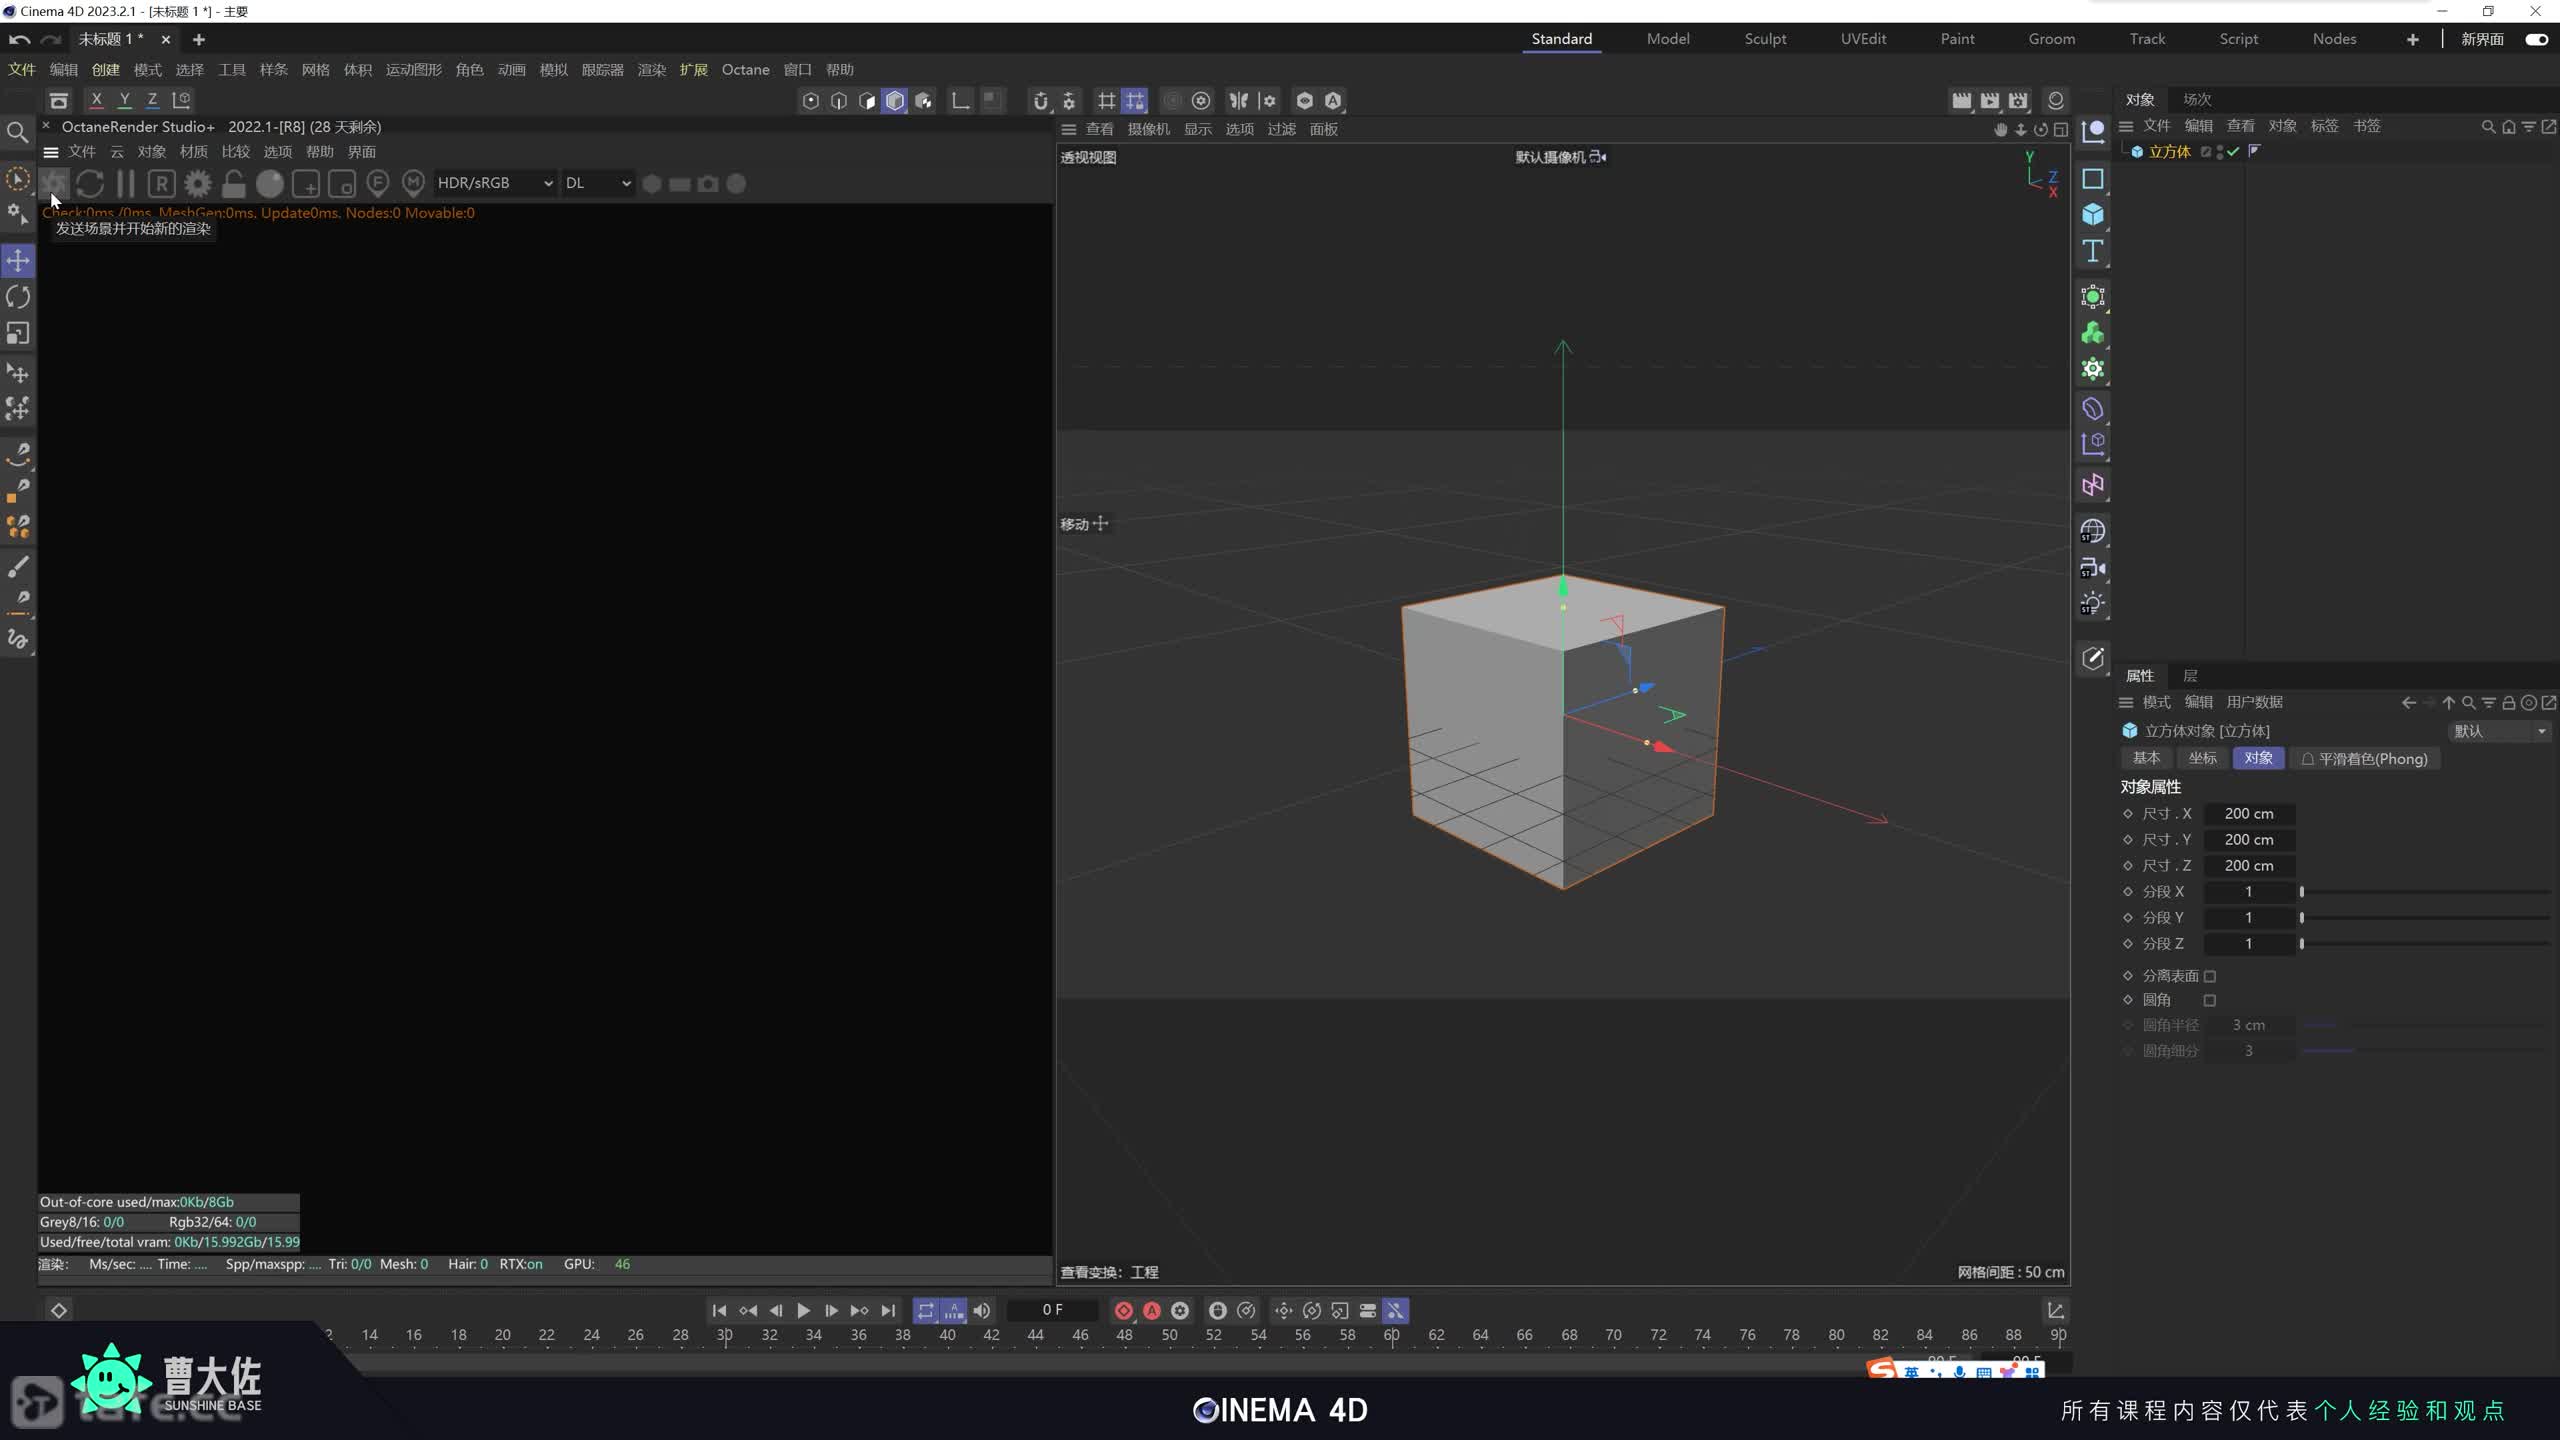The width and height of the screenshot is (2560, 1440).
Task: Open the HDR/sRGB dropdown
Action: click(x=494, y=183)
